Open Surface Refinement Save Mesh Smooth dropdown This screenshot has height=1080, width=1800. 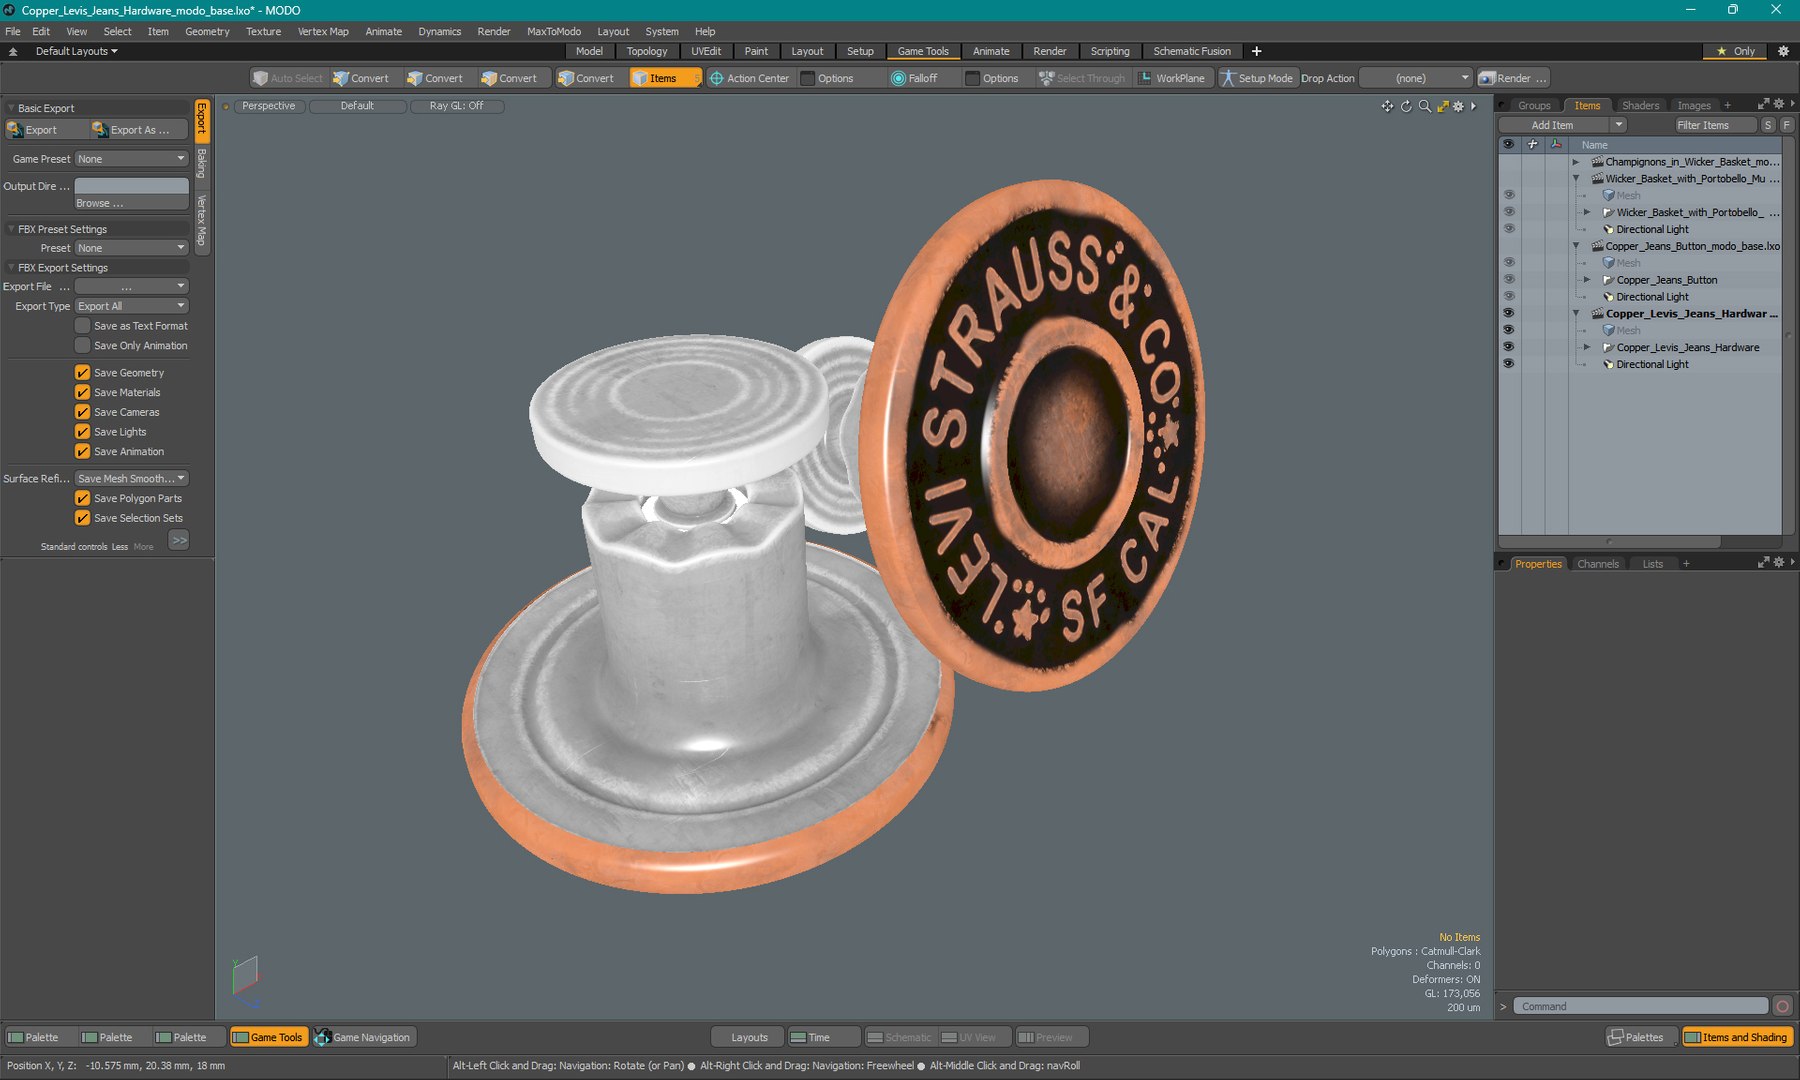coord(132,479)
